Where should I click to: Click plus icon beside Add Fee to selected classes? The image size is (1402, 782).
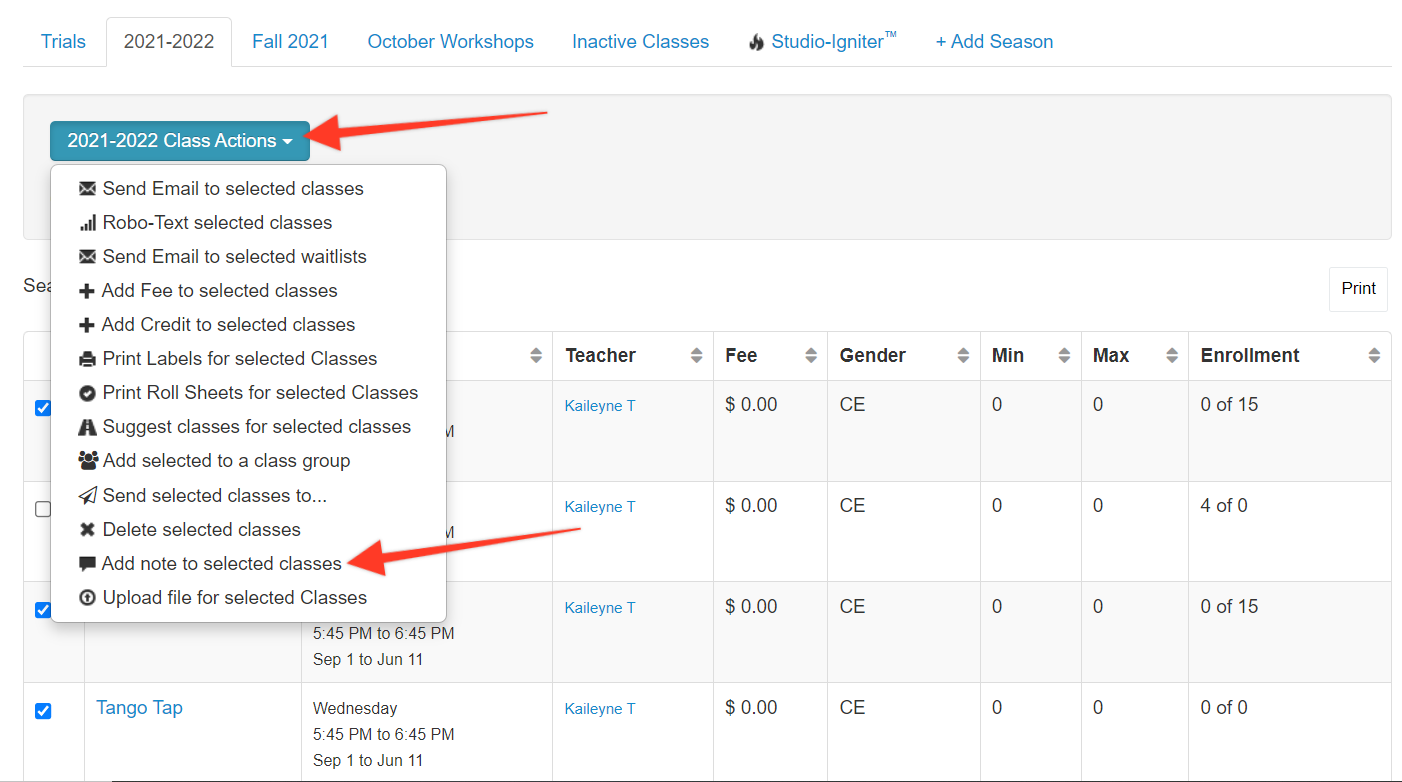[x=86, y=291]
